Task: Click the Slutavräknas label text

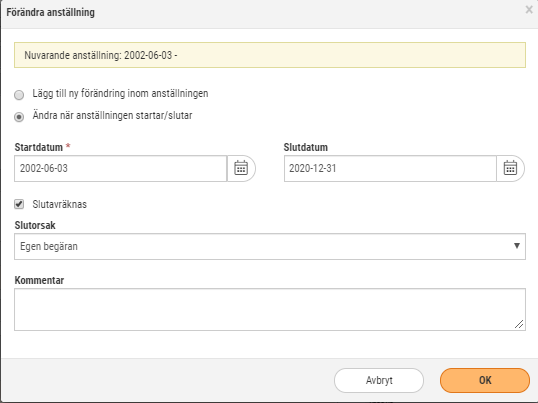Action: click(60, 204)
